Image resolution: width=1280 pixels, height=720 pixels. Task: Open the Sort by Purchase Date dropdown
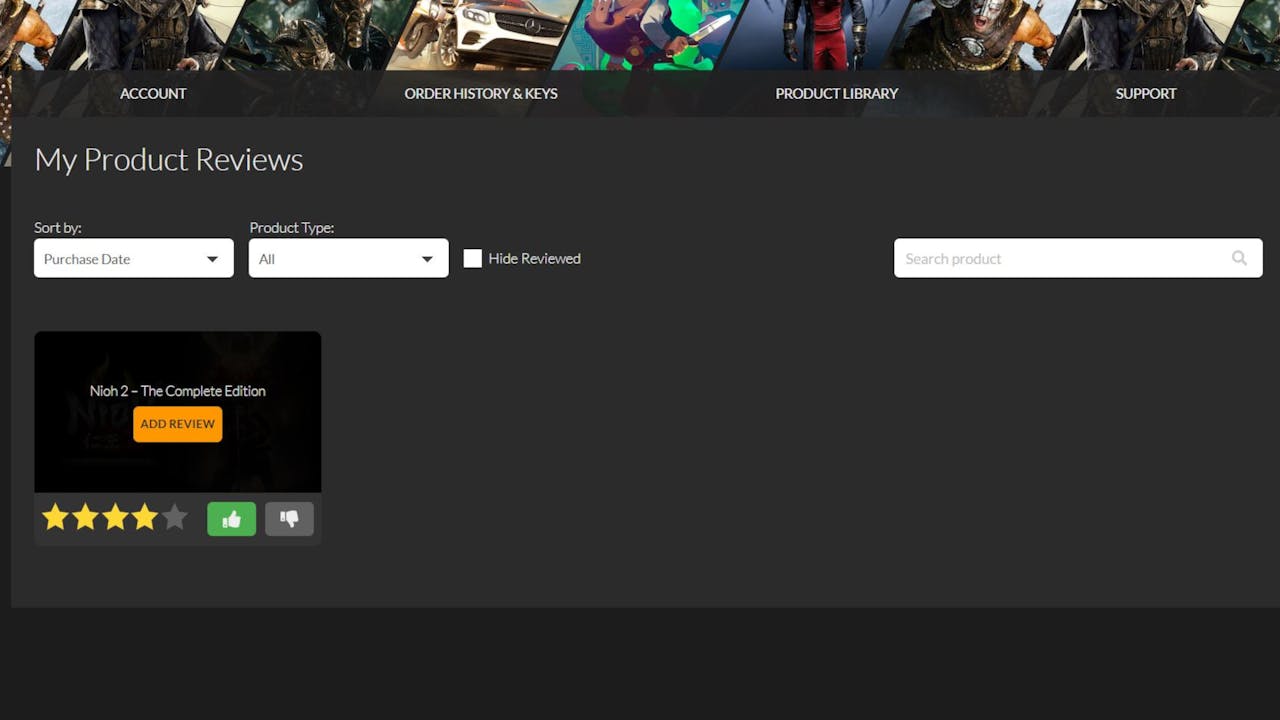coord(134,258)
